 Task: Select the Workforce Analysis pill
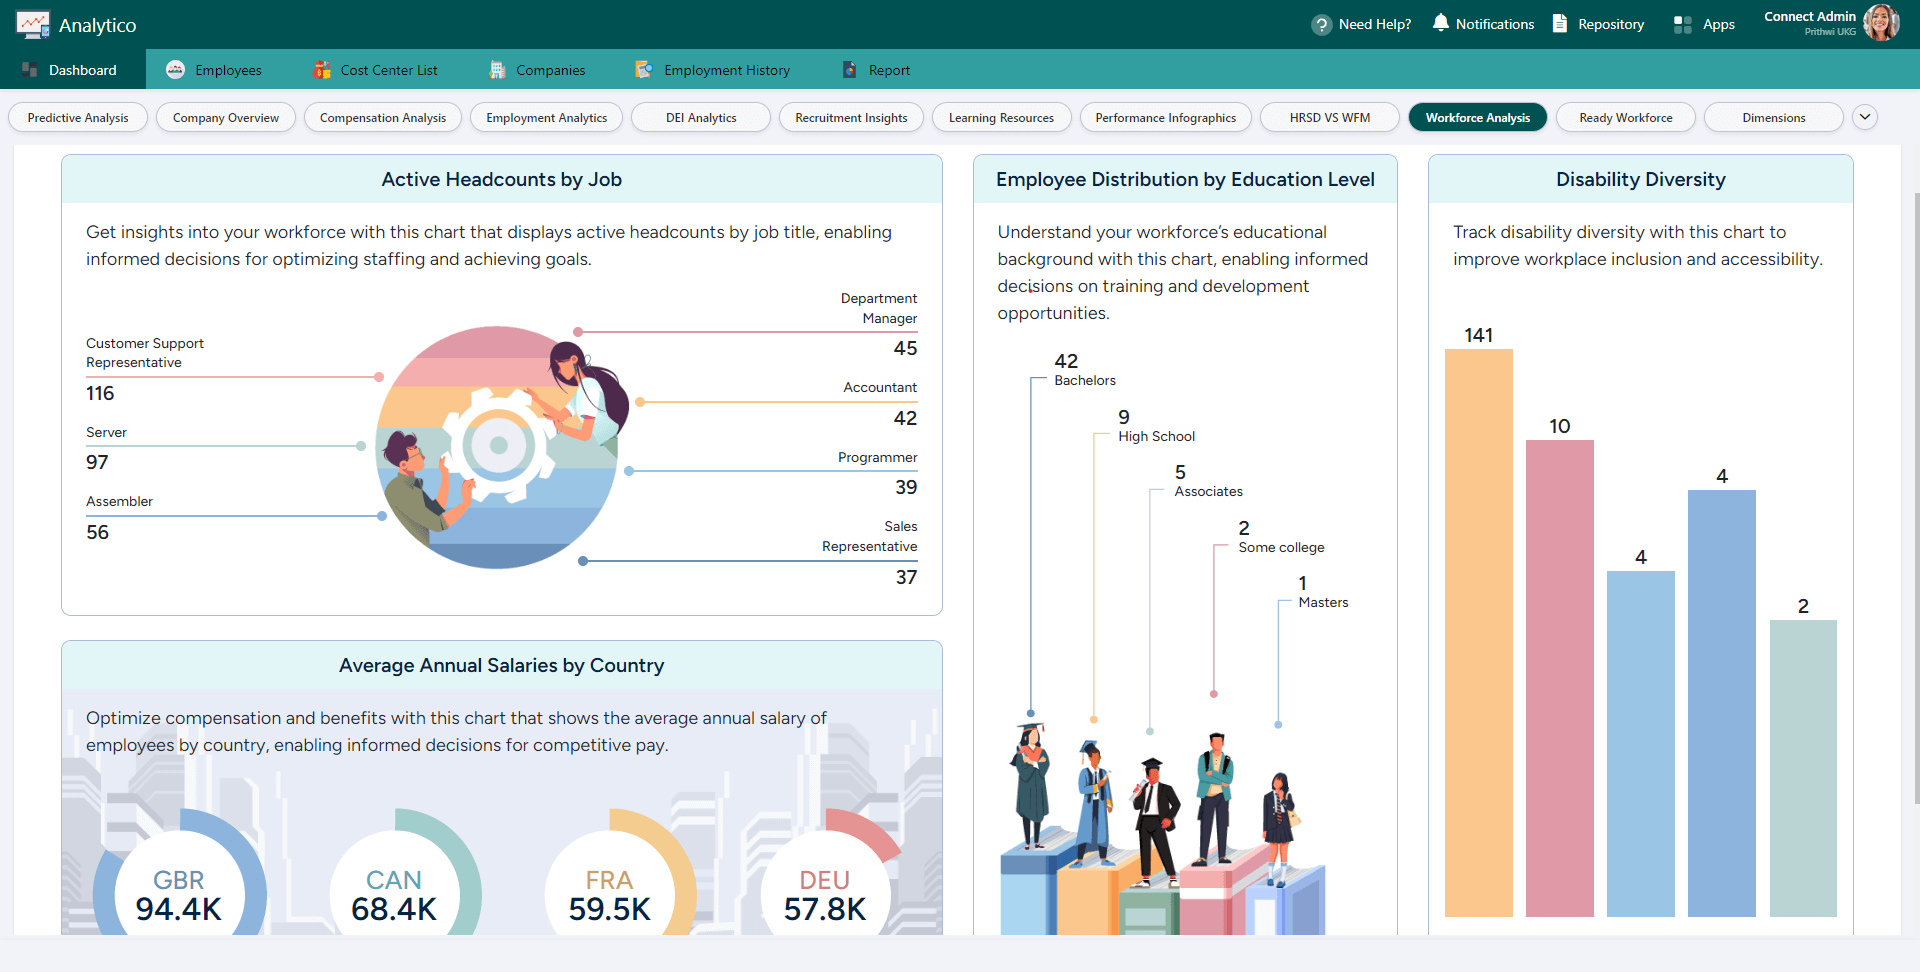click(x=1478, y=117)
